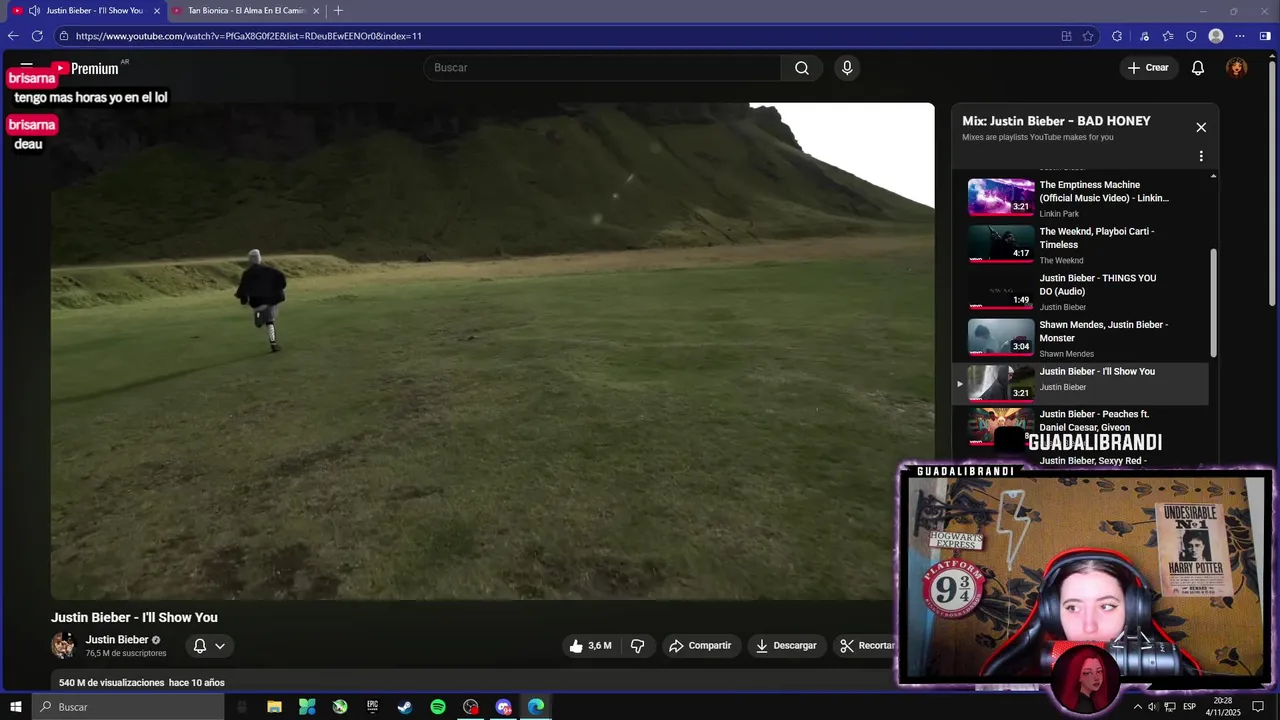
Task: Click the mix playlist scrollbar
Action: (x=1214, y=303)
